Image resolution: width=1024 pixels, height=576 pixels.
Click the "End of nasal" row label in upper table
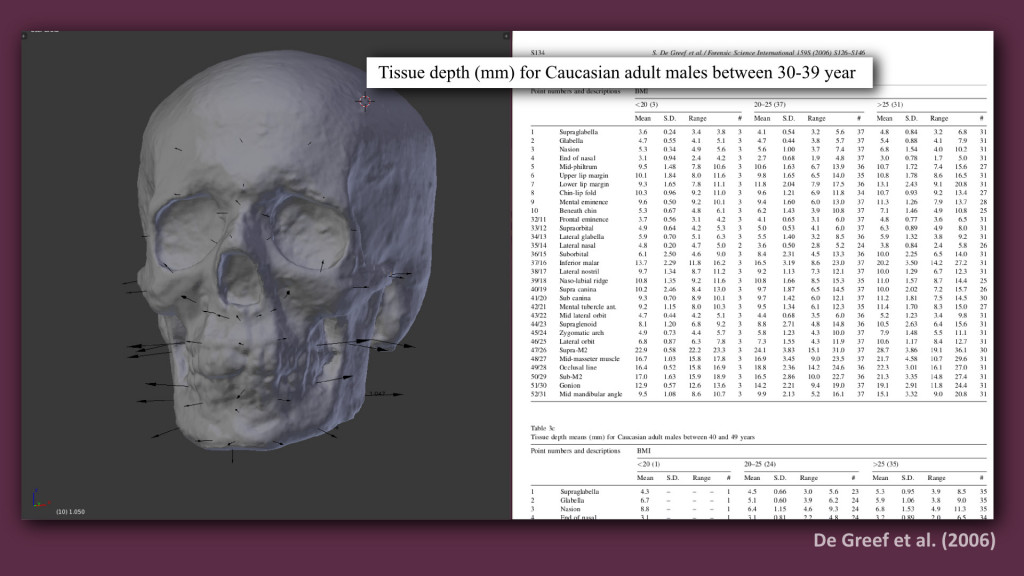(577, 158)
